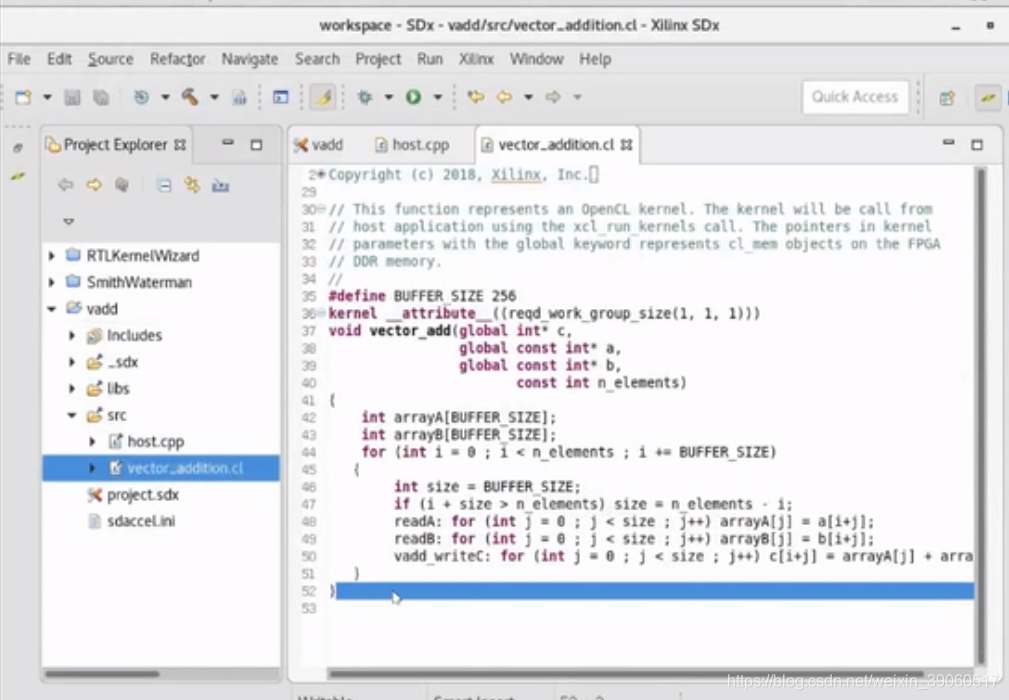Run the application with the green Run icon
Screen dimensions: 1009x700
point(414,97)
